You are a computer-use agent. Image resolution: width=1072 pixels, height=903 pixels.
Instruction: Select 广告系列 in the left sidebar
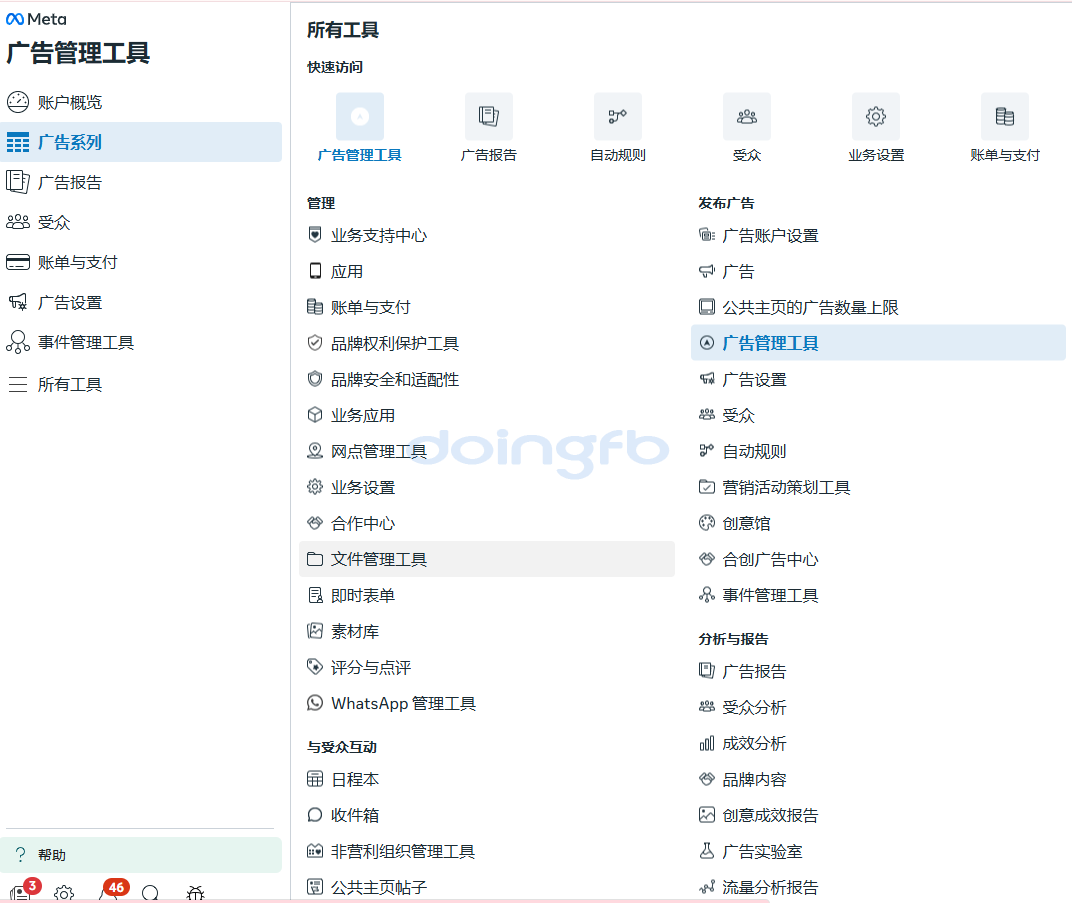click(141, 142)
